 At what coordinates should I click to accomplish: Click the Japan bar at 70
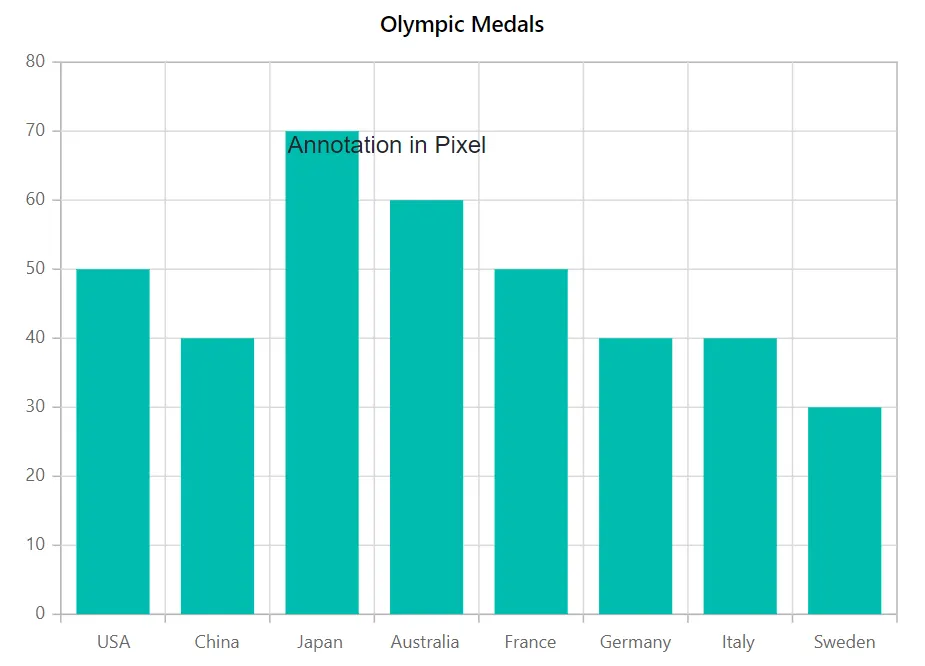coord(322,372)
